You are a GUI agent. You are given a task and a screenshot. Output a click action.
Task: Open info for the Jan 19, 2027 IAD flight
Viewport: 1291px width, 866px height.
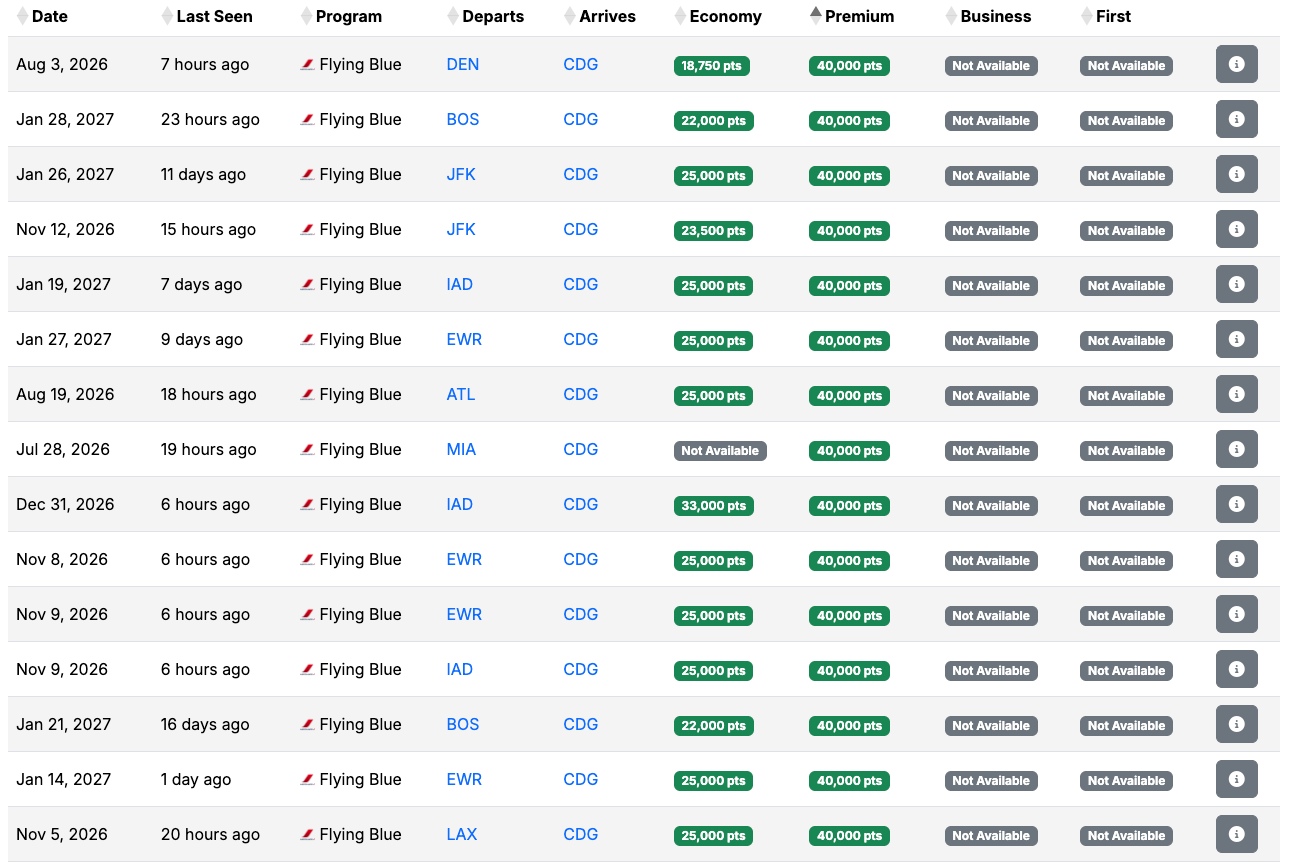coord(1236,284)
